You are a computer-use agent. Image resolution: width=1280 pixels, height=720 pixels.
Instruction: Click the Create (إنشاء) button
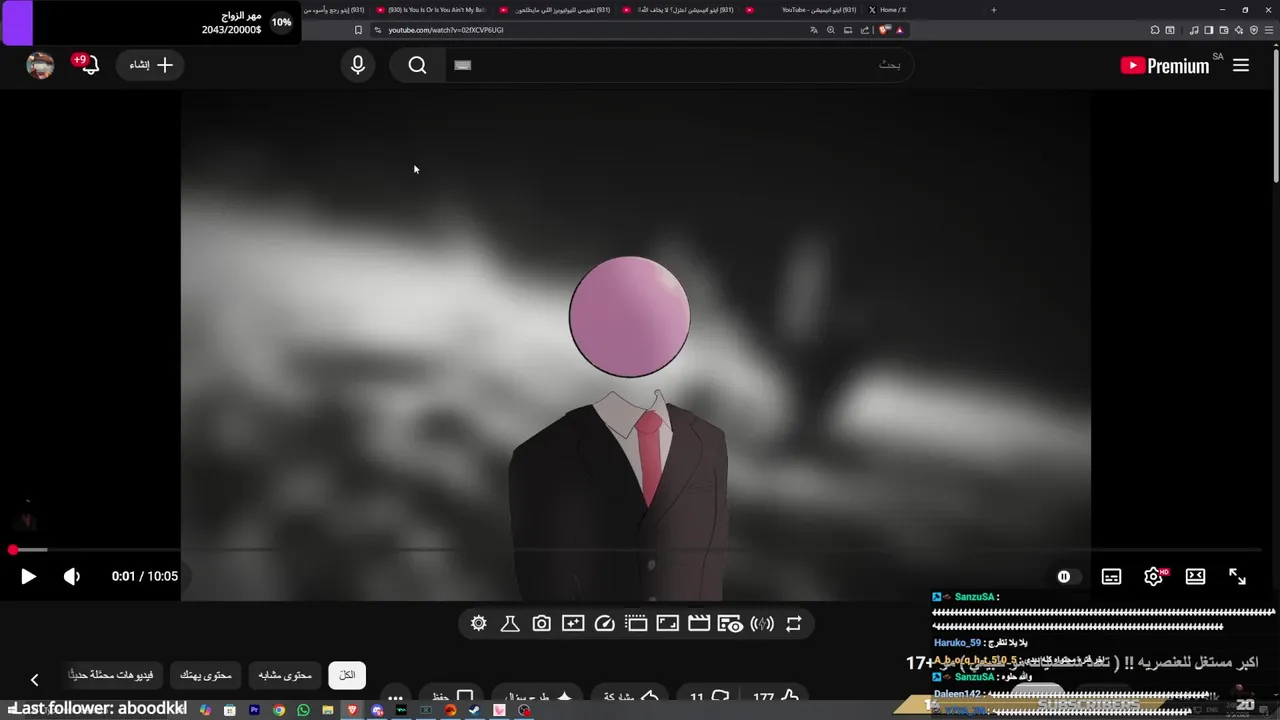point(151,65)
